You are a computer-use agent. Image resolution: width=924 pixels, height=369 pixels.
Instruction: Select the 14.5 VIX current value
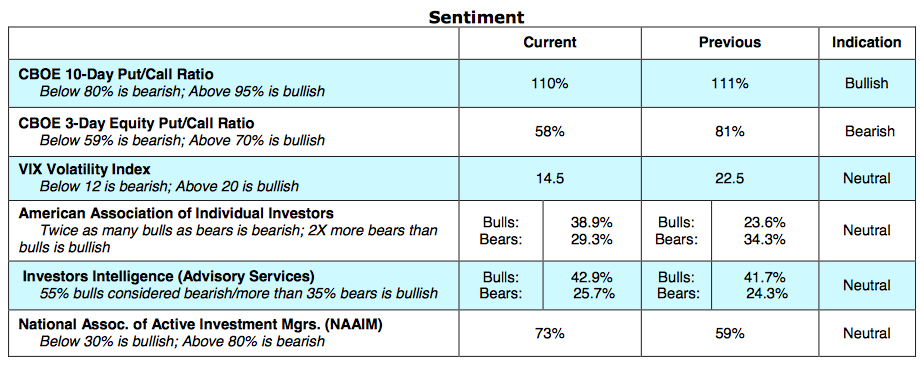pyautogui.click(x=550, y=179)
